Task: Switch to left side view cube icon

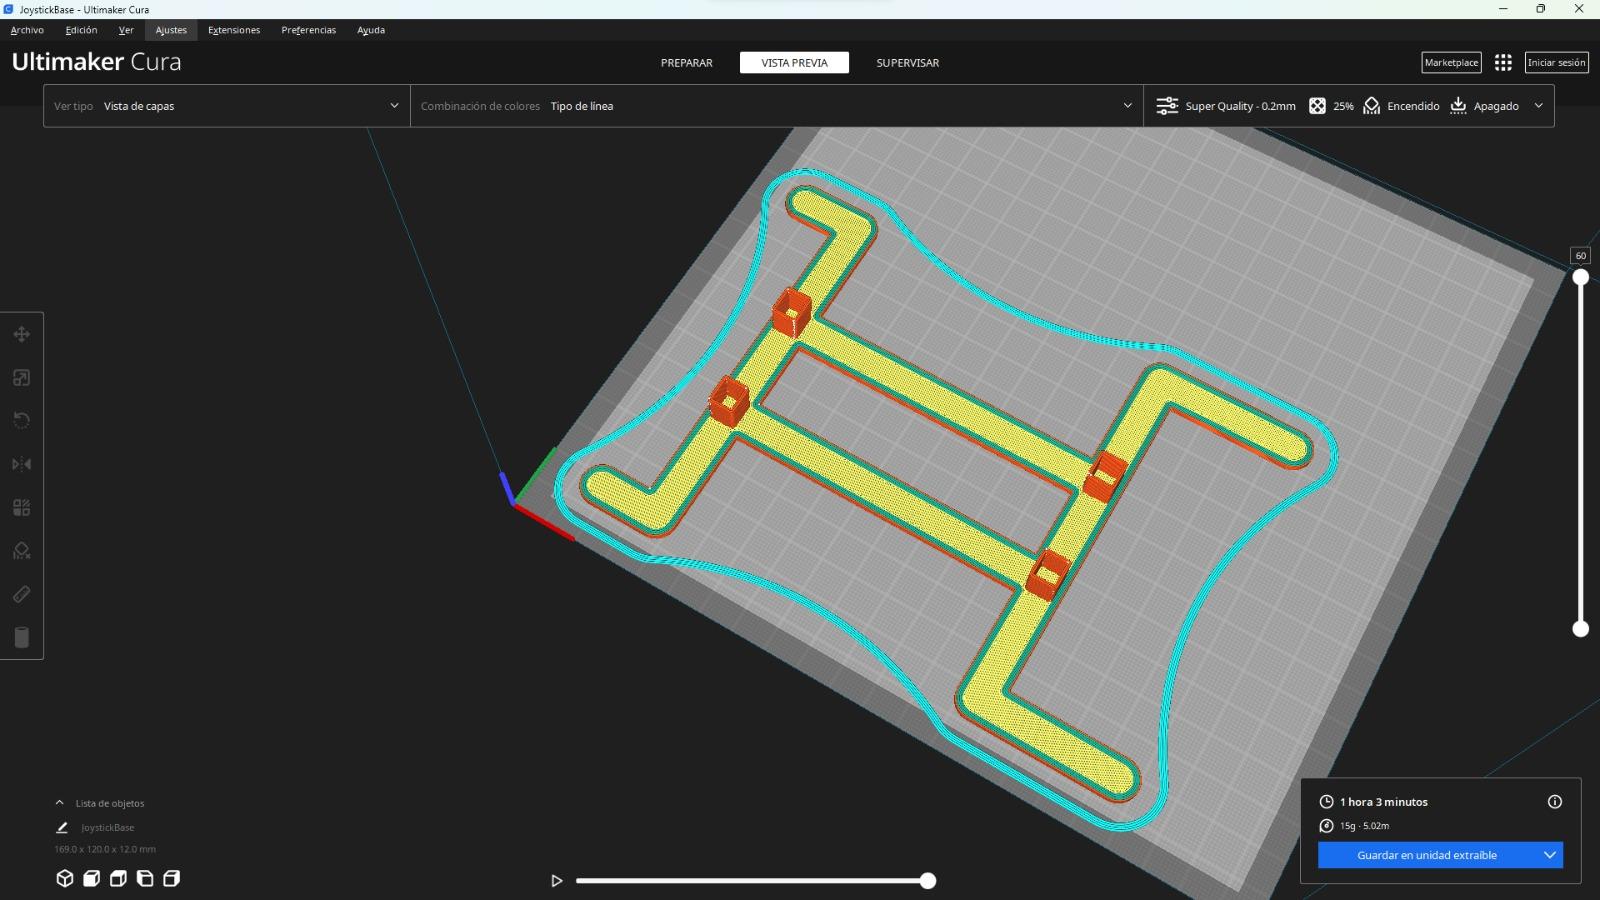Action: pyautogui.click(x=145, y=878)
